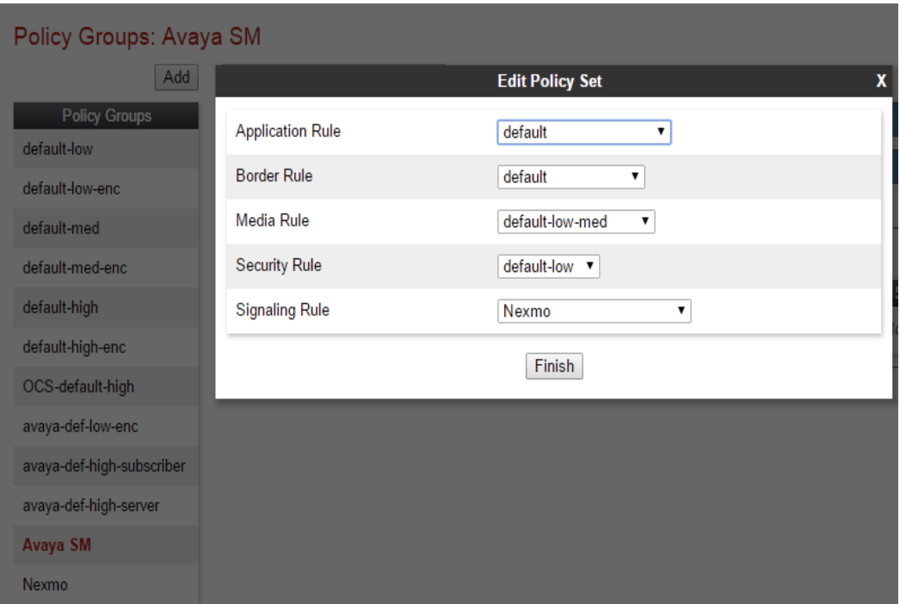Select the default-high policy group
The width and height of the screenshot is (900, 604).
point(106,308)
